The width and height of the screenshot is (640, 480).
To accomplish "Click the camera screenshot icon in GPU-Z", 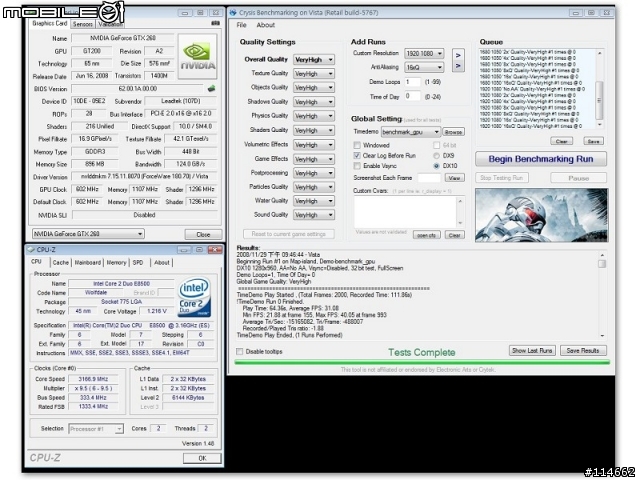I will pyautogui.click(x=216, y=23).
